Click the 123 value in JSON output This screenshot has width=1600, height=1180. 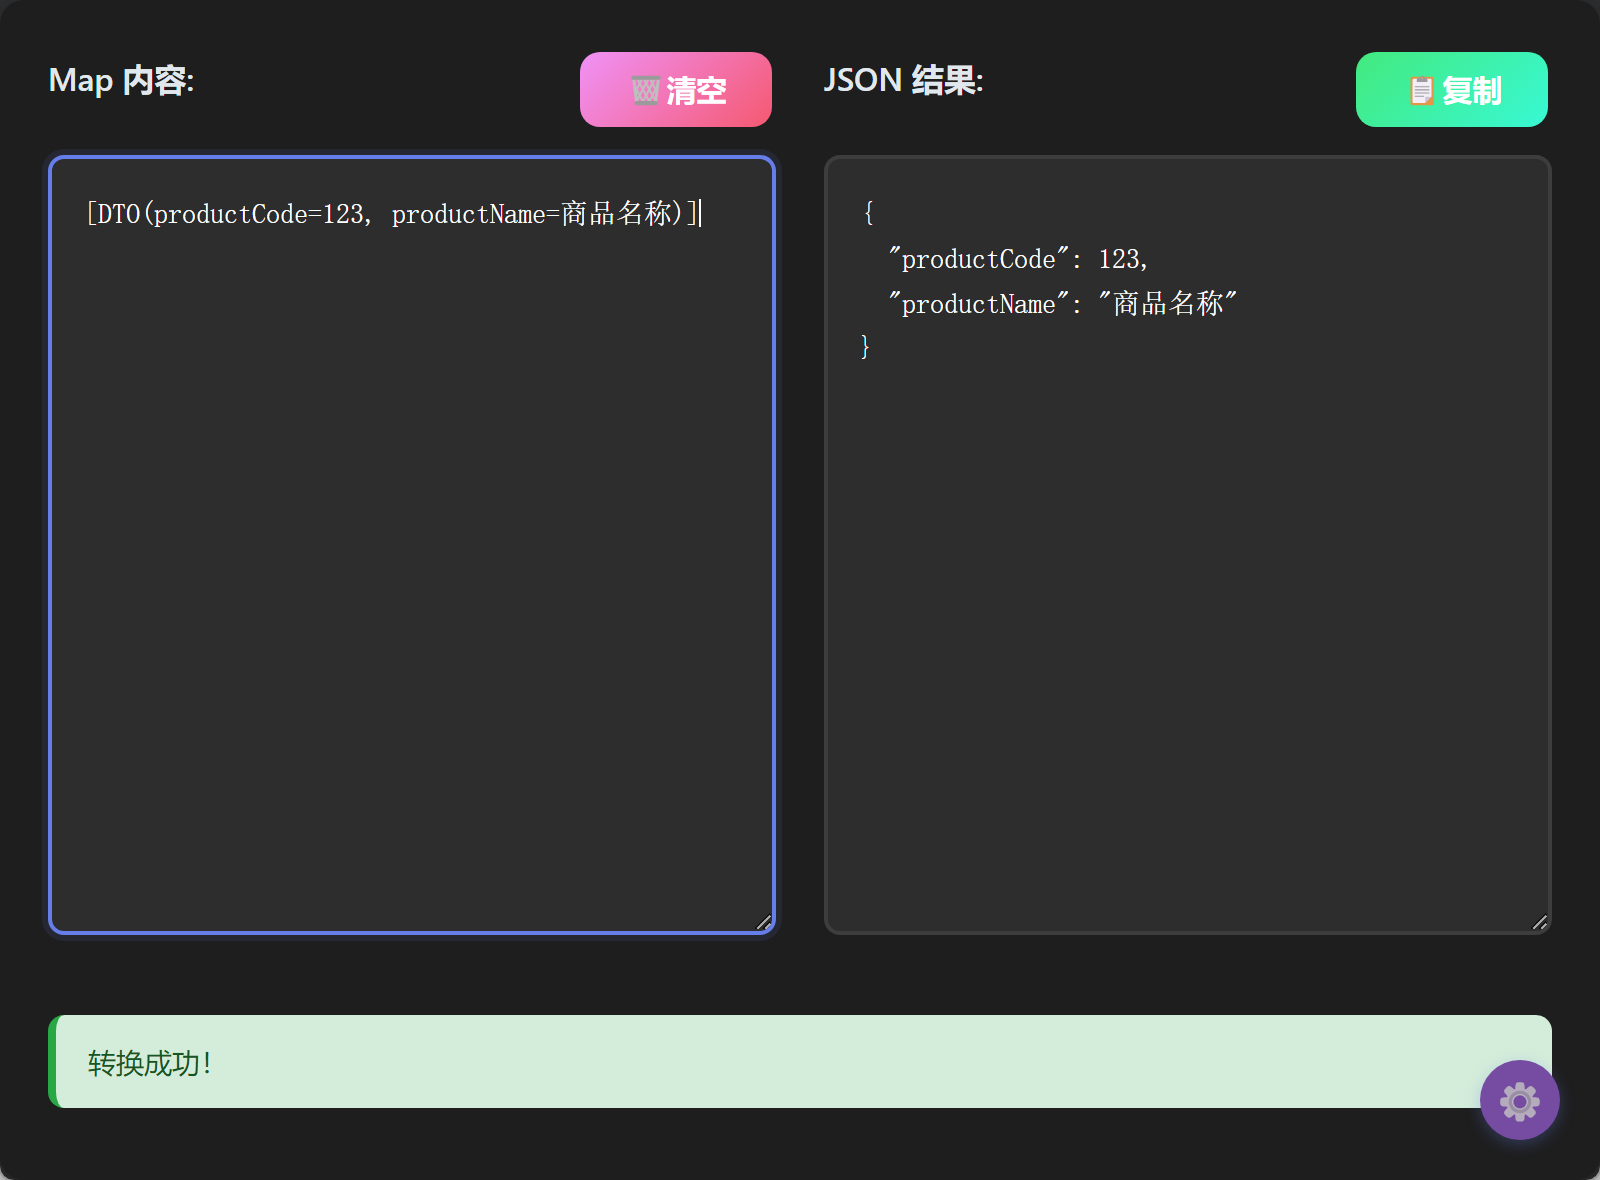[x=1119, y=260]
